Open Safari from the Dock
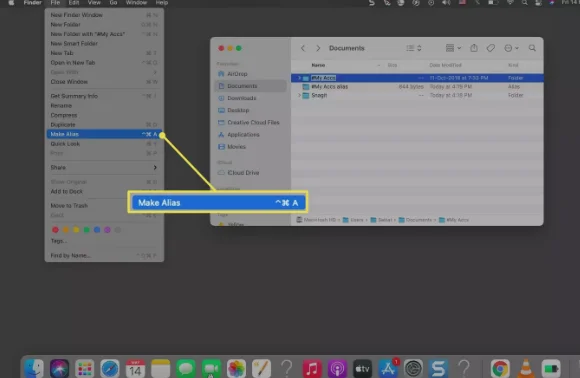The height and width of the screenshot is (378, 580). point(110,368)
